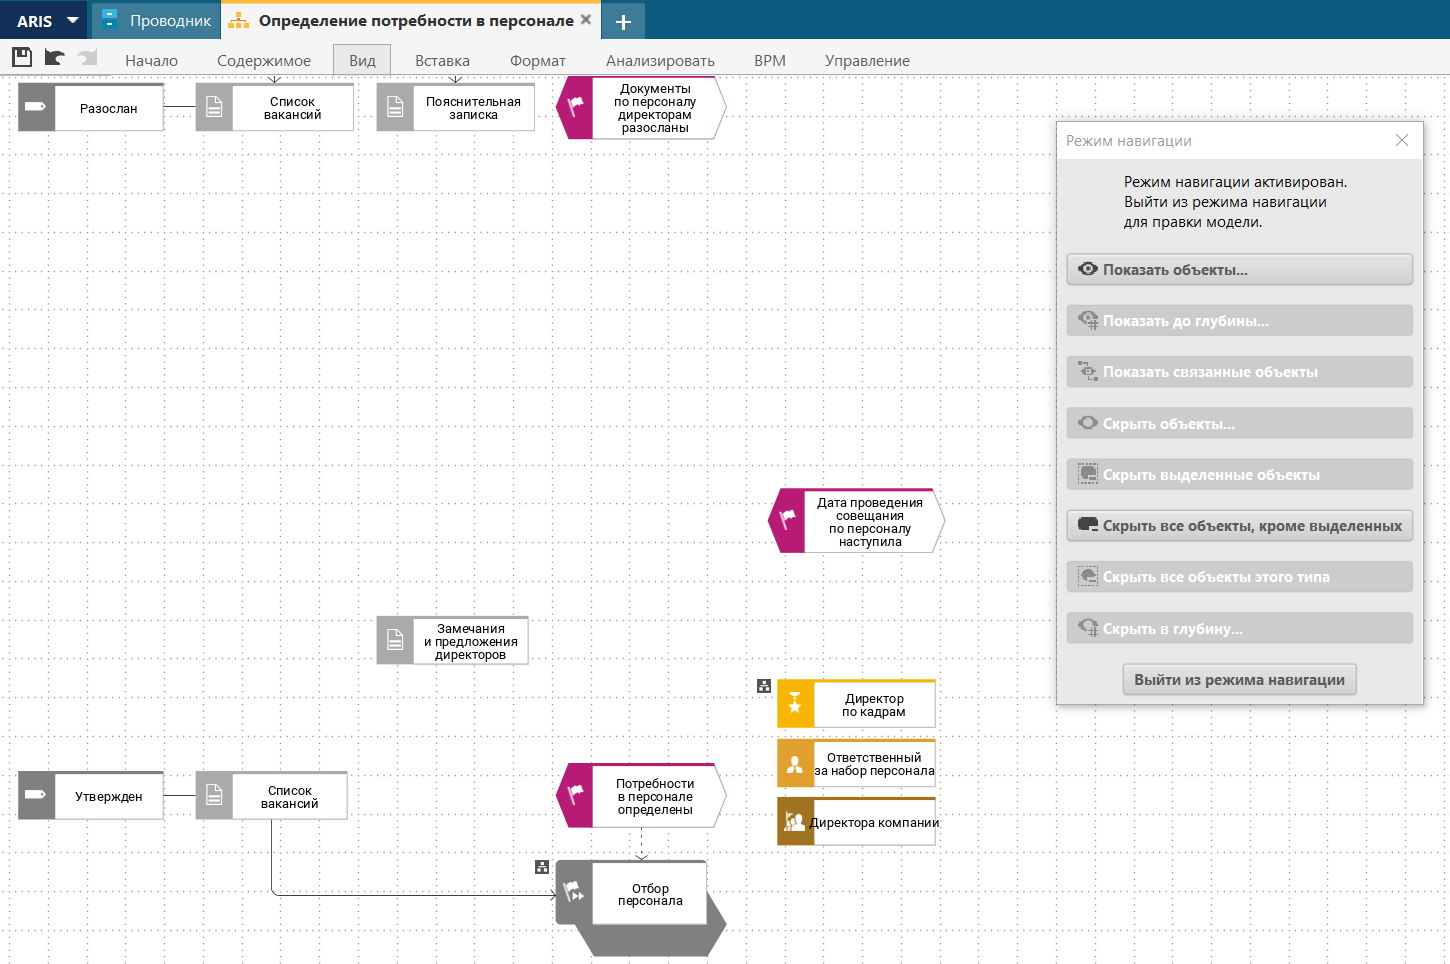Viewport: 1450px width, 964px height.
Task: Click the process interface icon on Отбор персонала
Action: point(574,891)
